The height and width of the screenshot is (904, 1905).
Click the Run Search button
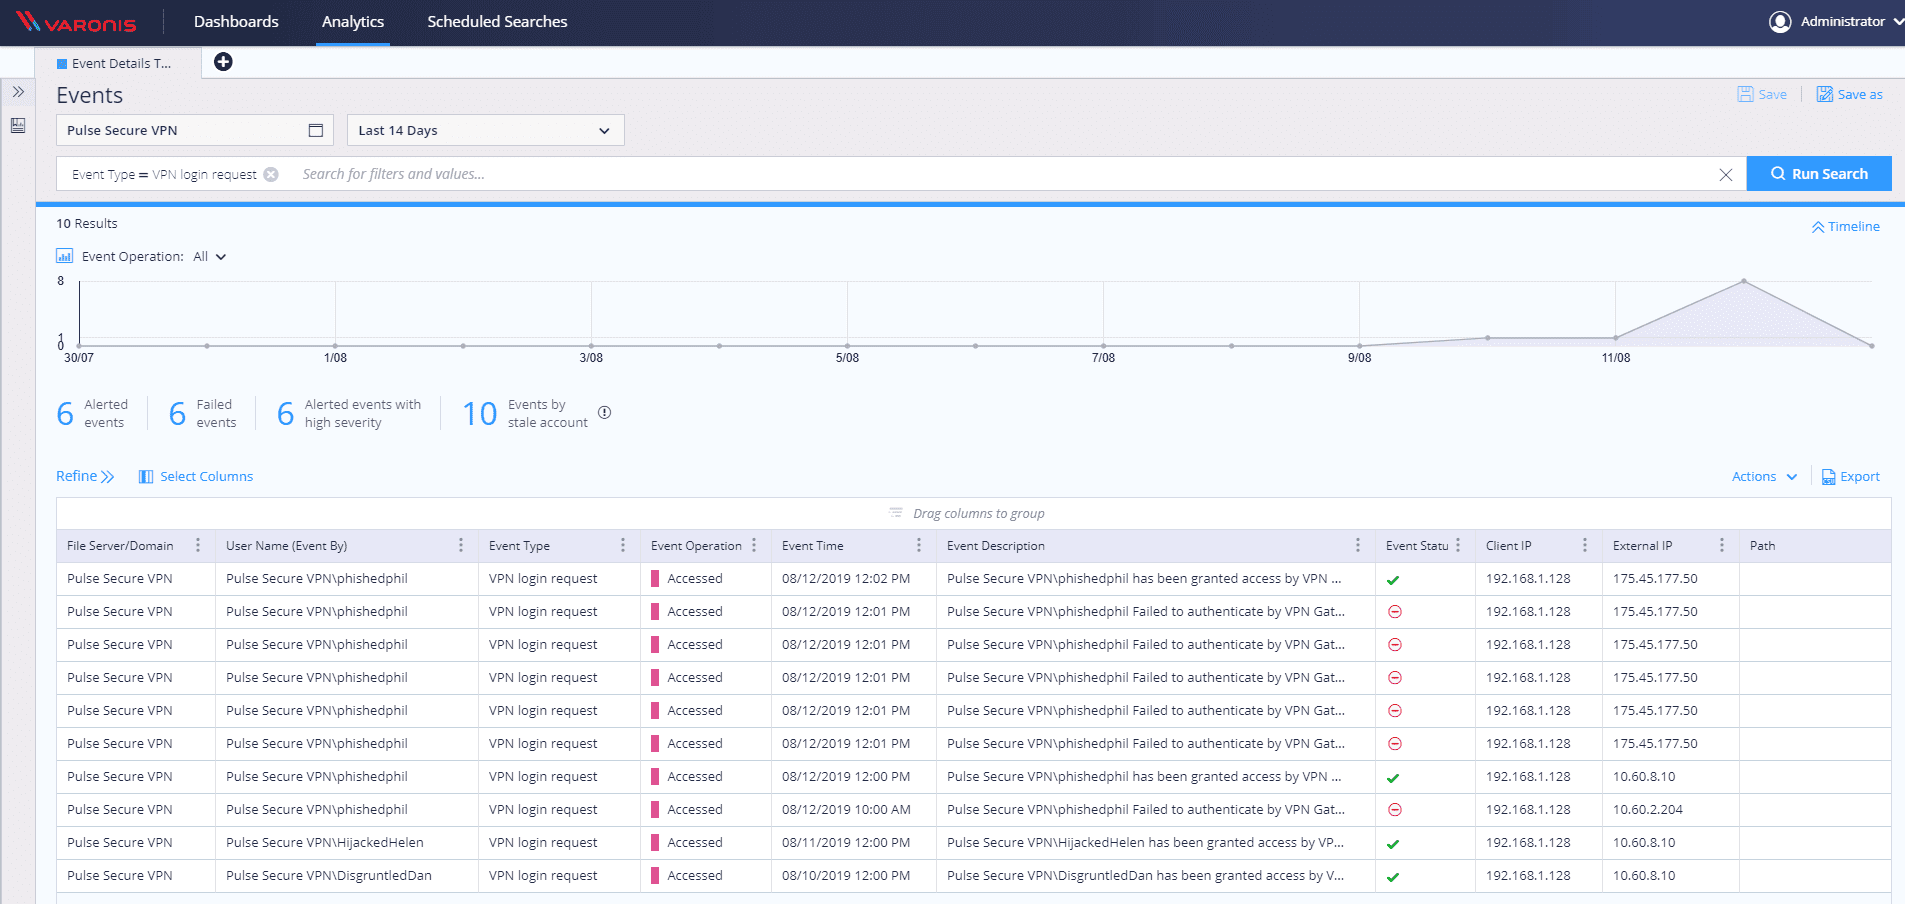coord(1818,174)
